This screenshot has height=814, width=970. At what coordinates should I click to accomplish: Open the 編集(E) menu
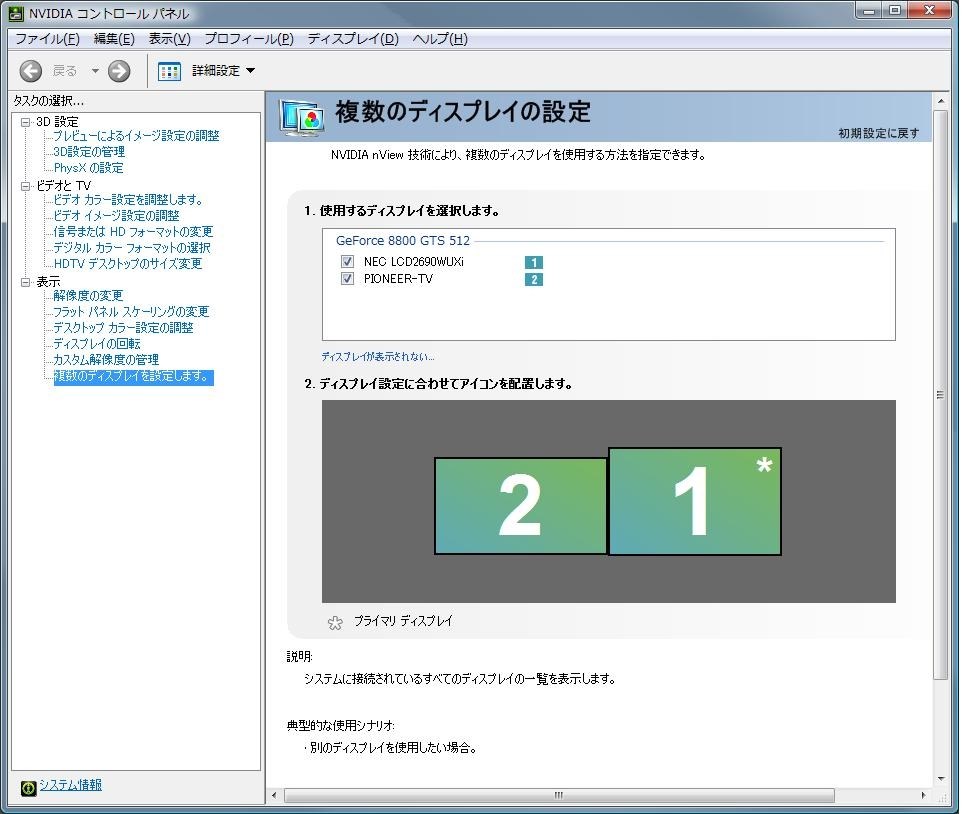point(114,39)
